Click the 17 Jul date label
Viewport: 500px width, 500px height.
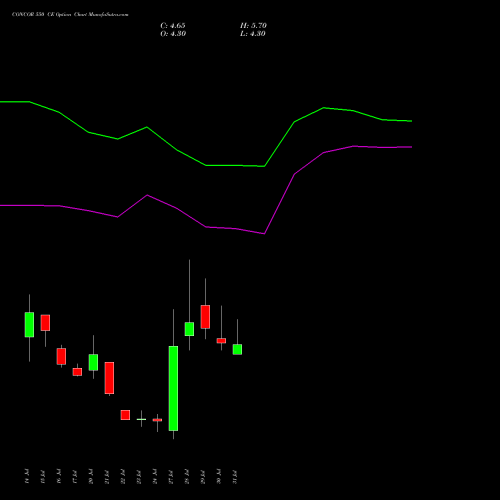(x=75, y=476)
